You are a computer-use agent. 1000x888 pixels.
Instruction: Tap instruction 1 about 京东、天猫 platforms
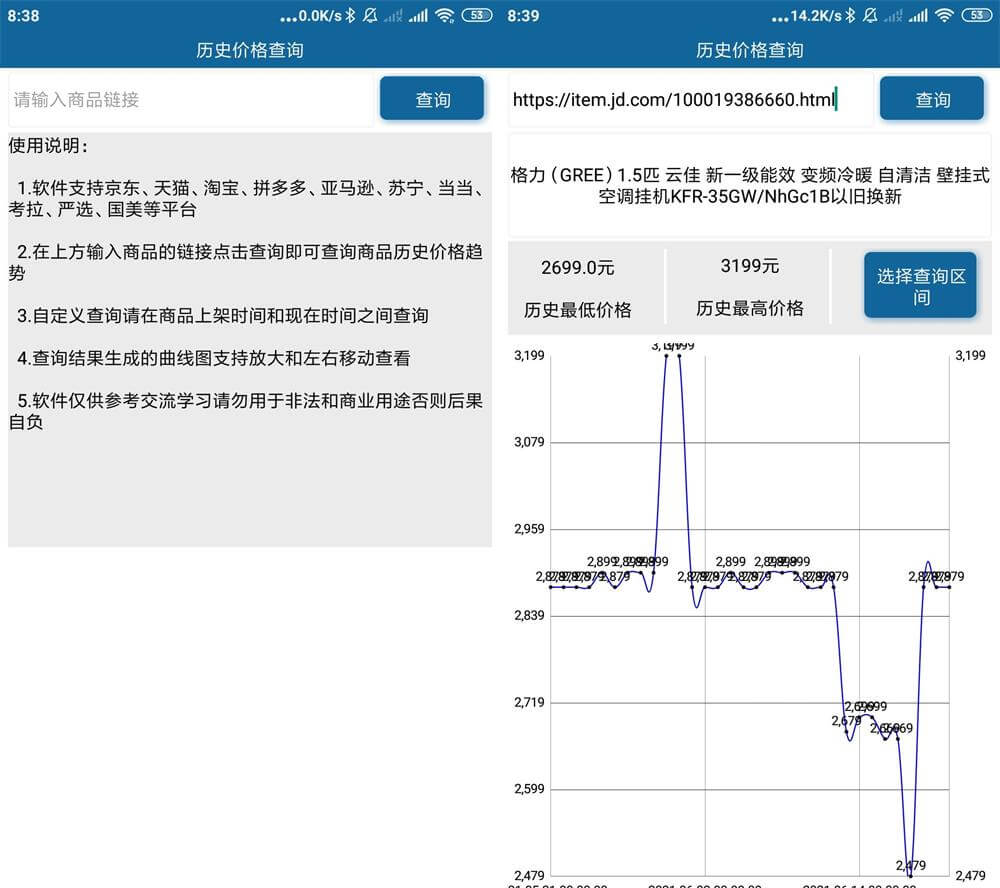pos(246,198)
